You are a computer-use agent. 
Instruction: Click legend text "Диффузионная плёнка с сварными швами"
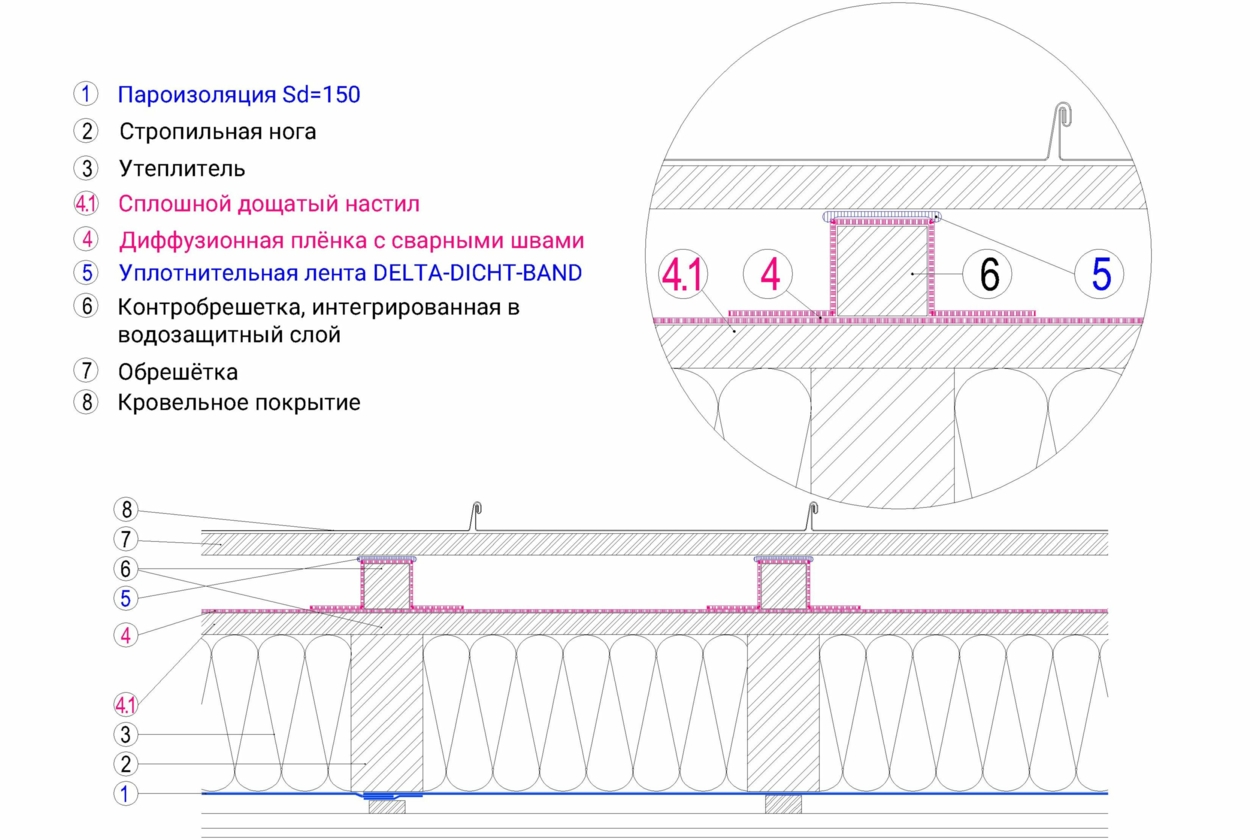point(352,241)
